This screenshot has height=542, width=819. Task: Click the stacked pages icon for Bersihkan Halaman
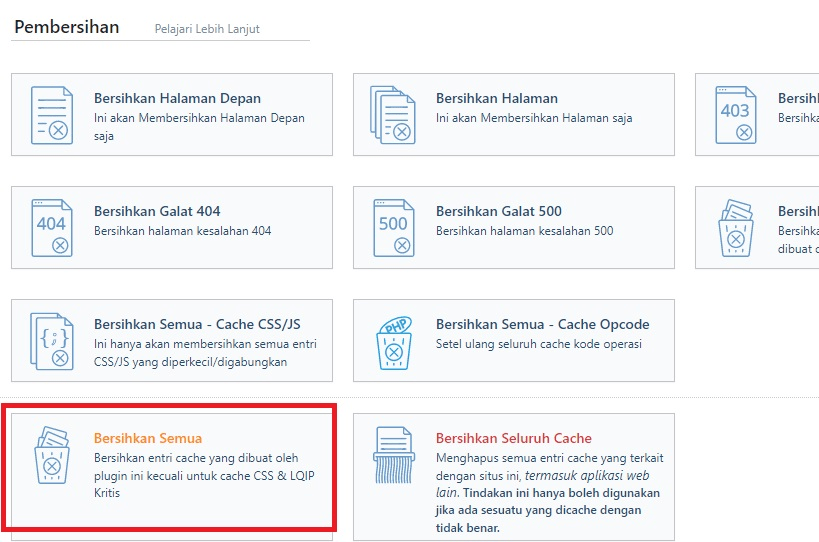coord(393,115)
